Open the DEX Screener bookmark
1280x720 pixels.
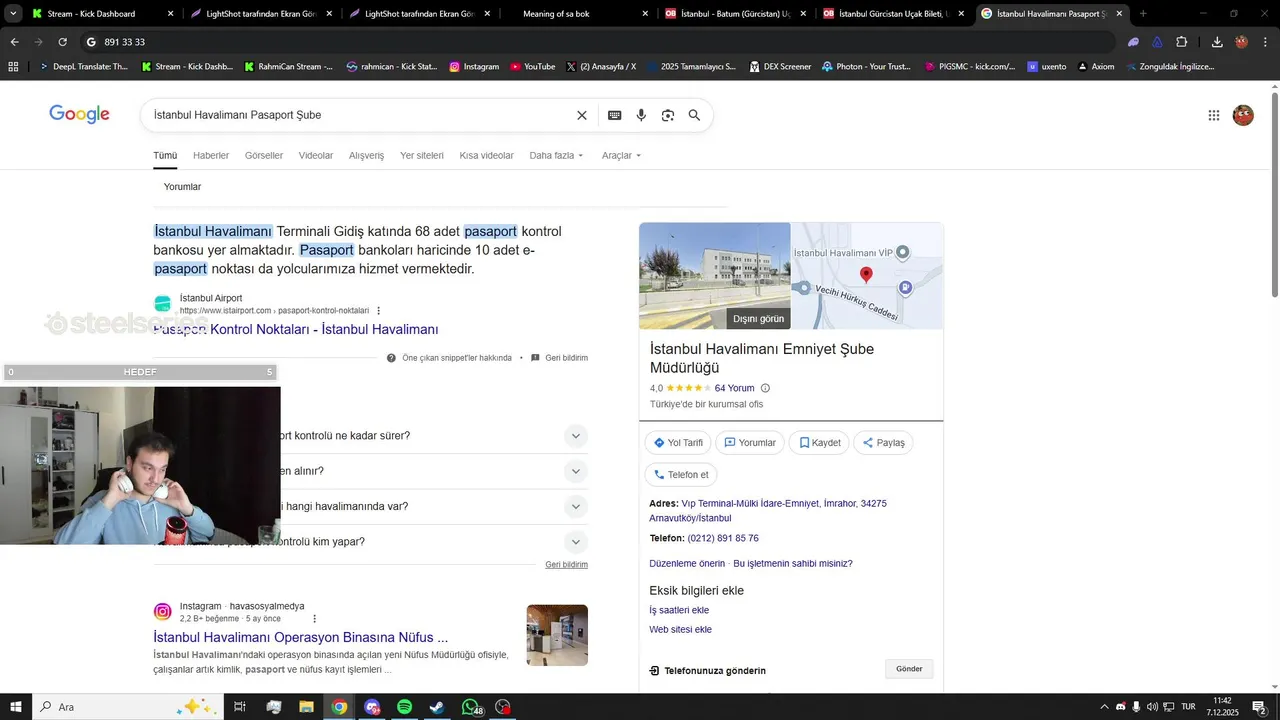[x=779, y=66]
